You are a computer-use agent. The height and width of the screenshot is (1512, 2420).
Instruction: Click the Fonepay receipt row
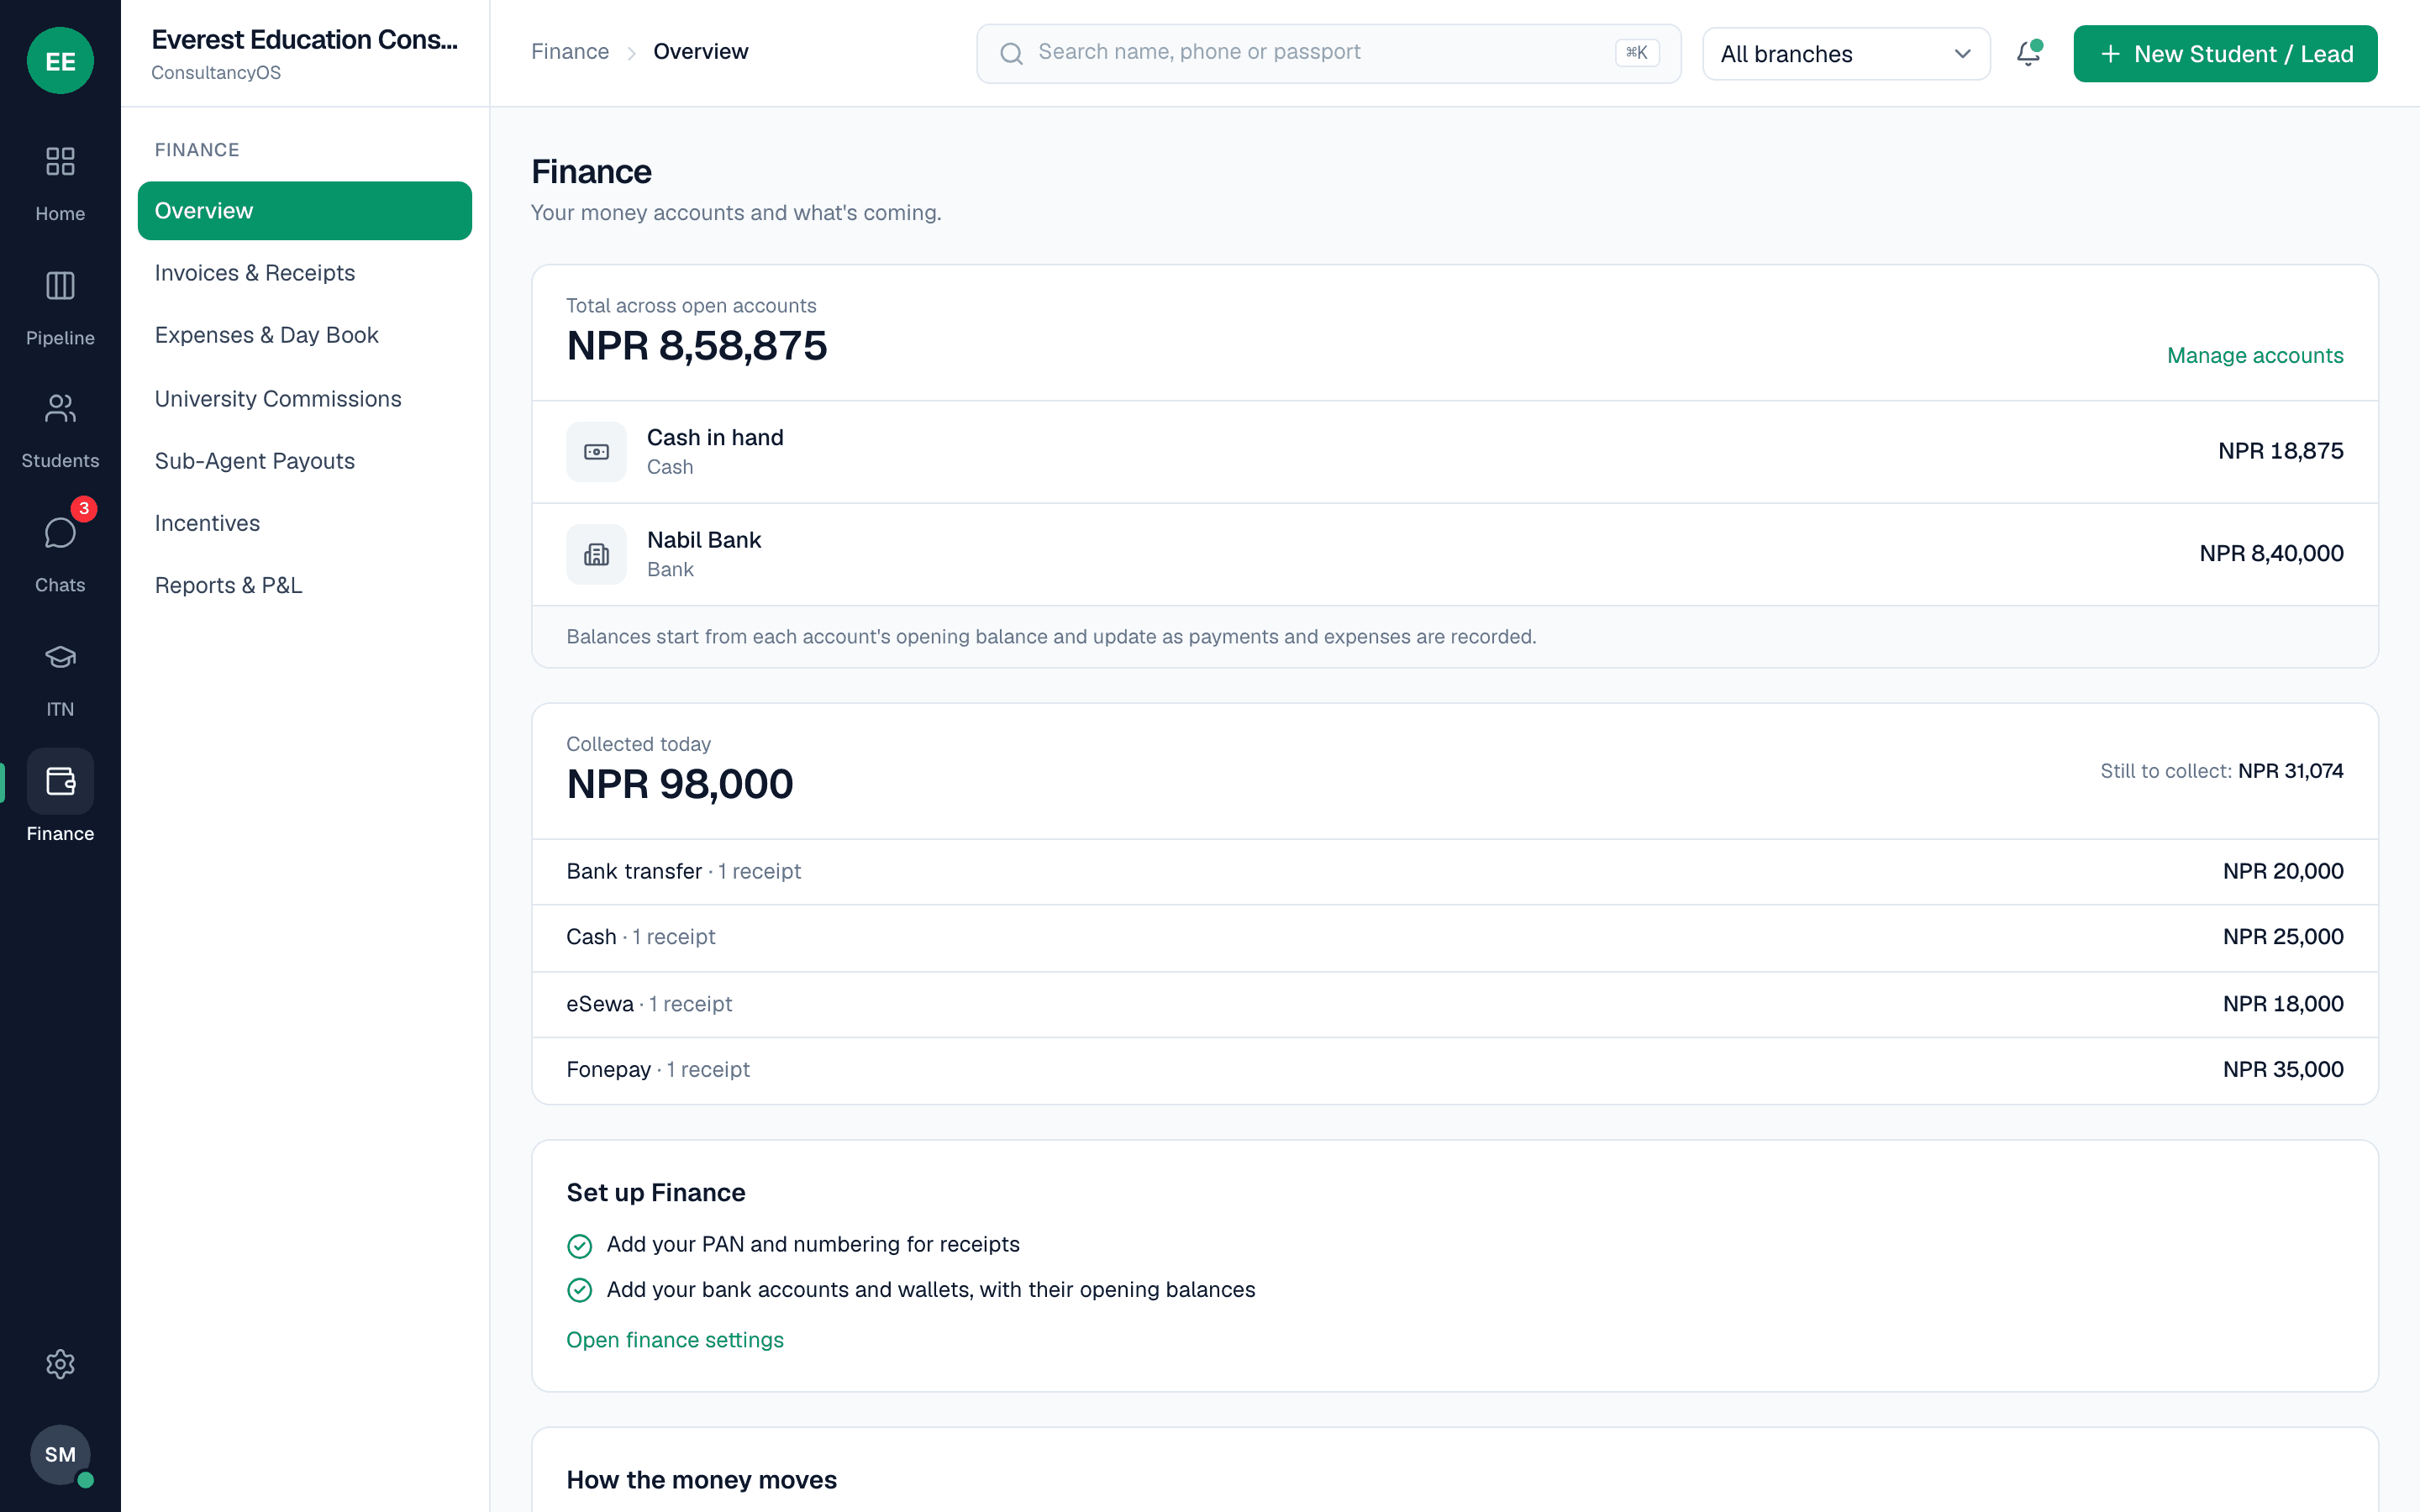pyautogui.click(x=1454, y=1070)
